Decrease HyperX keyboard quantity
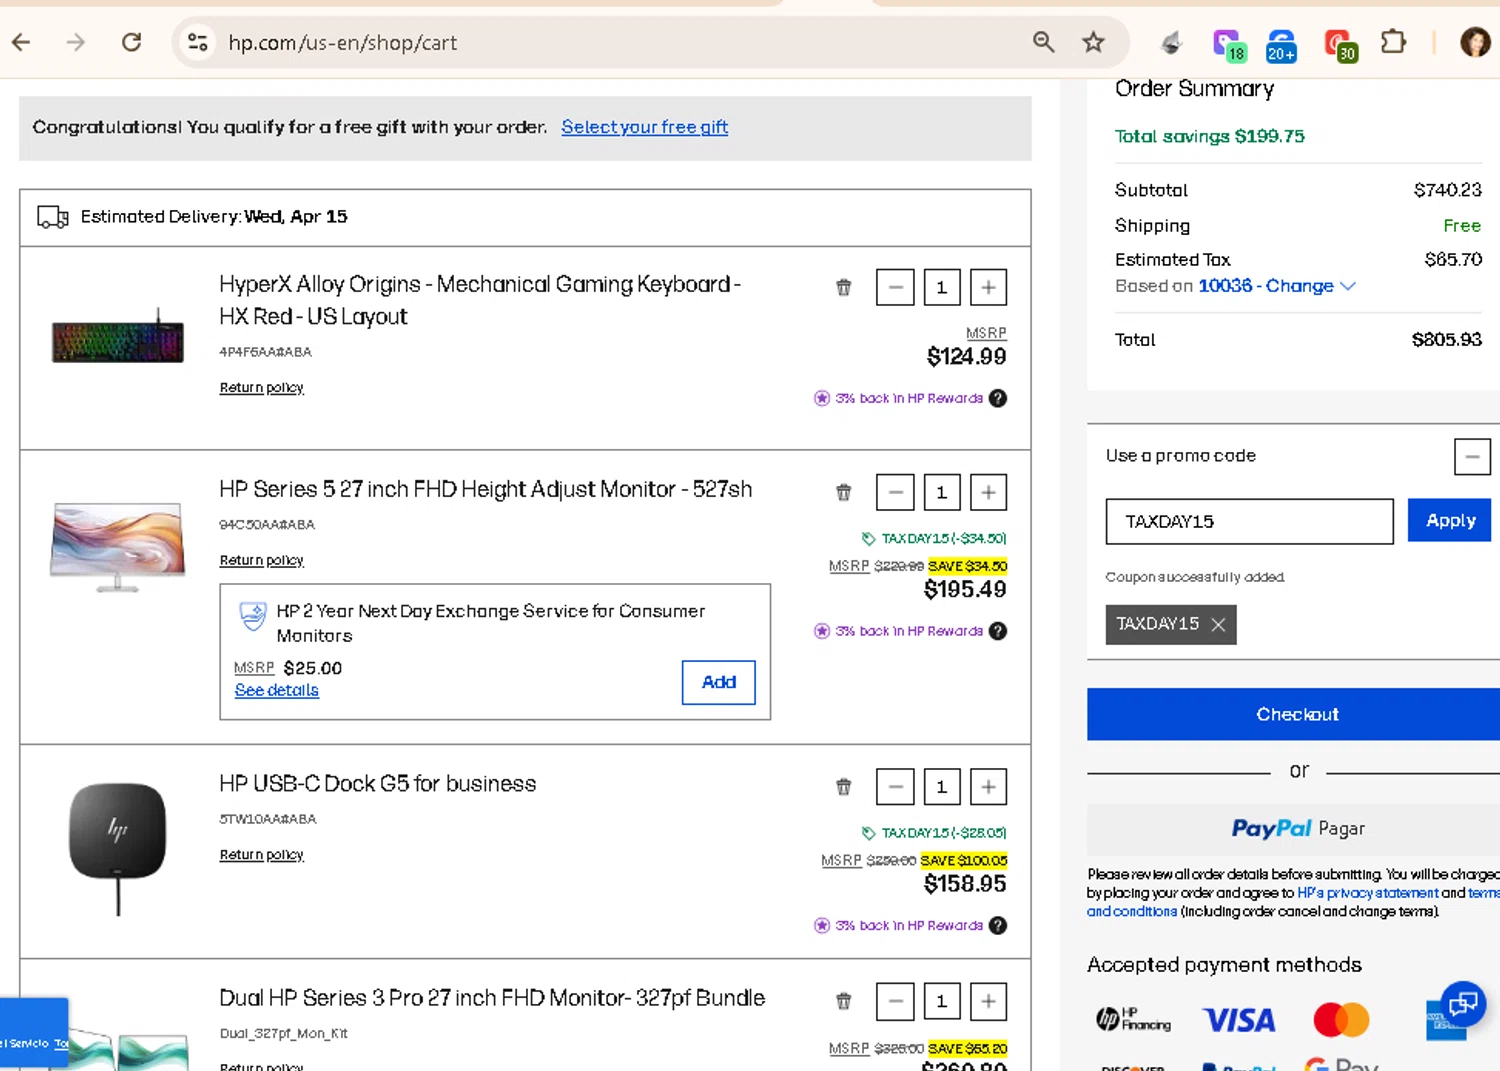Viewport: 1500px width, 1071px height. [895, 287]
